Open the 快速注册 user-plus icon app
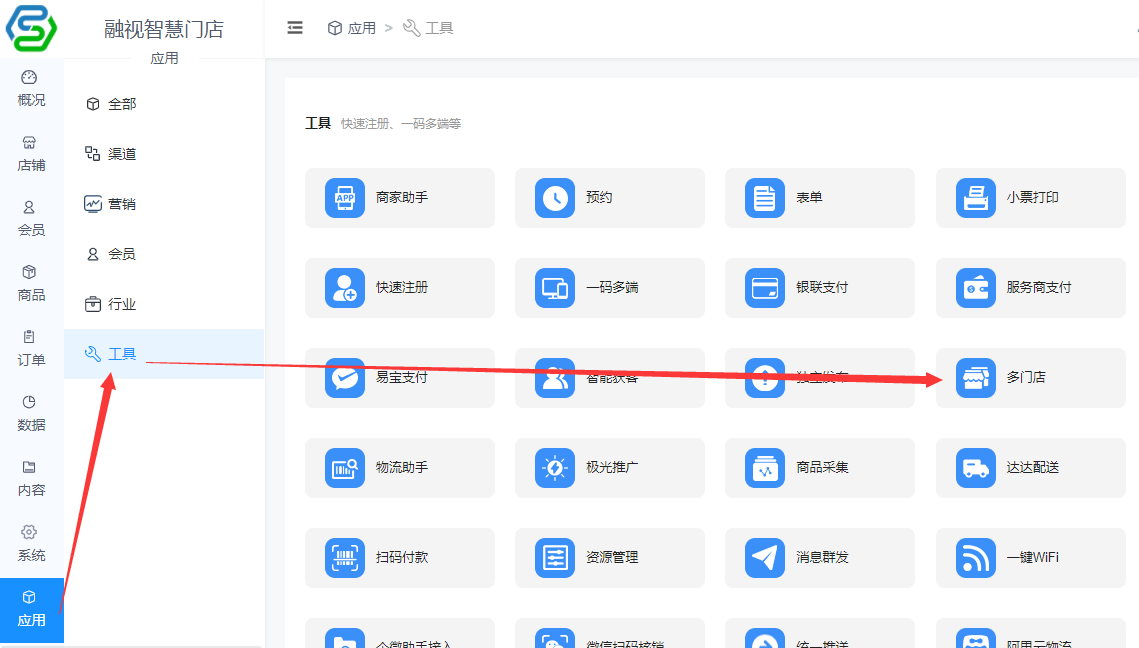The width and height of the screenshot is (1139, 648). click(x=400, y=288)
